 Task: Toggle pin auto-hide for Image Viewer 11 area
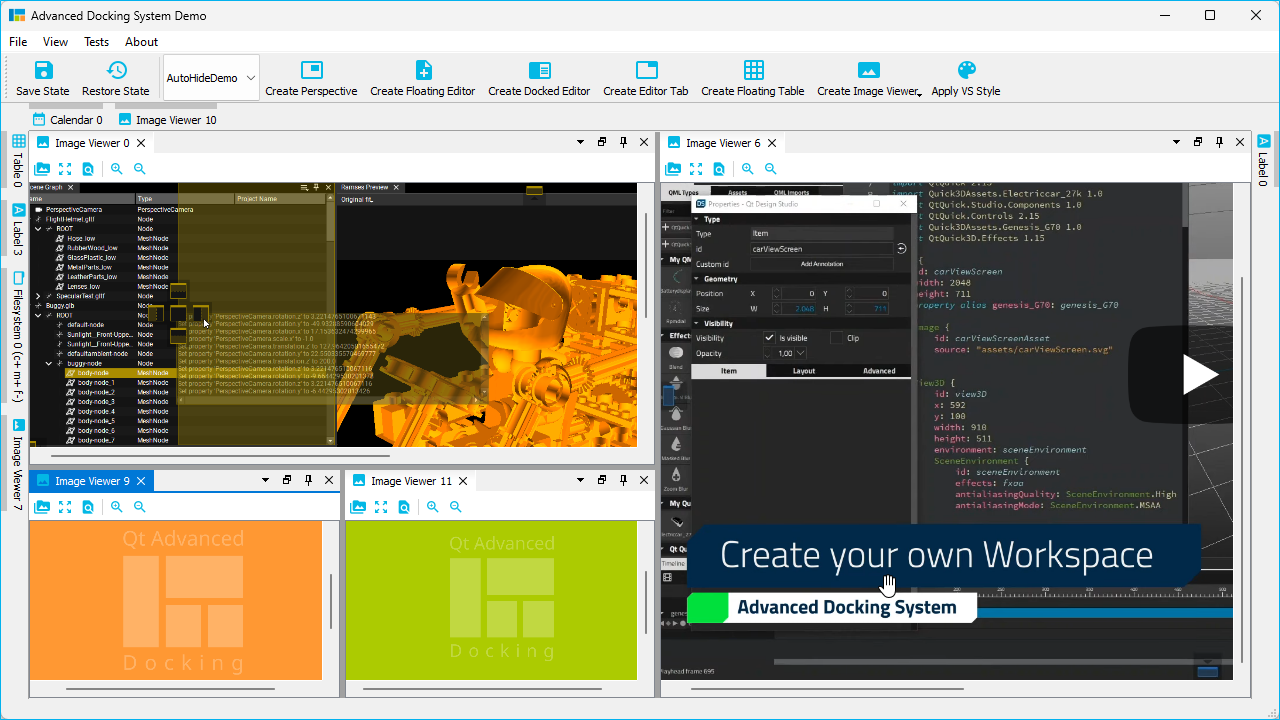tap(624, 481)
